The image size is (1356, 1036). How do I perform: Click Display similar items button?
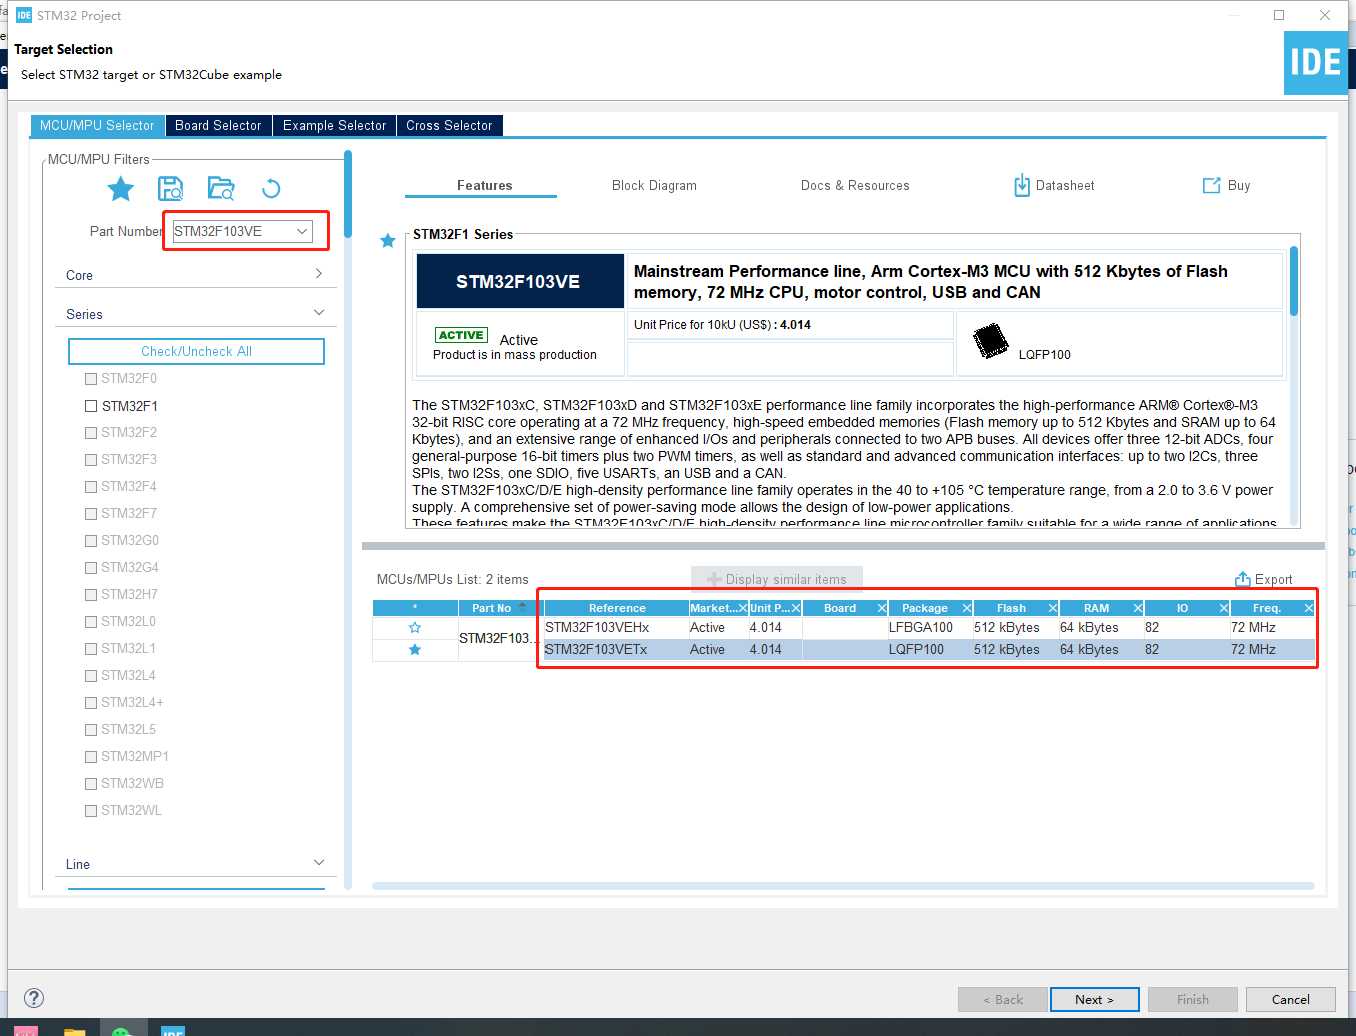(x=777, y=579)
